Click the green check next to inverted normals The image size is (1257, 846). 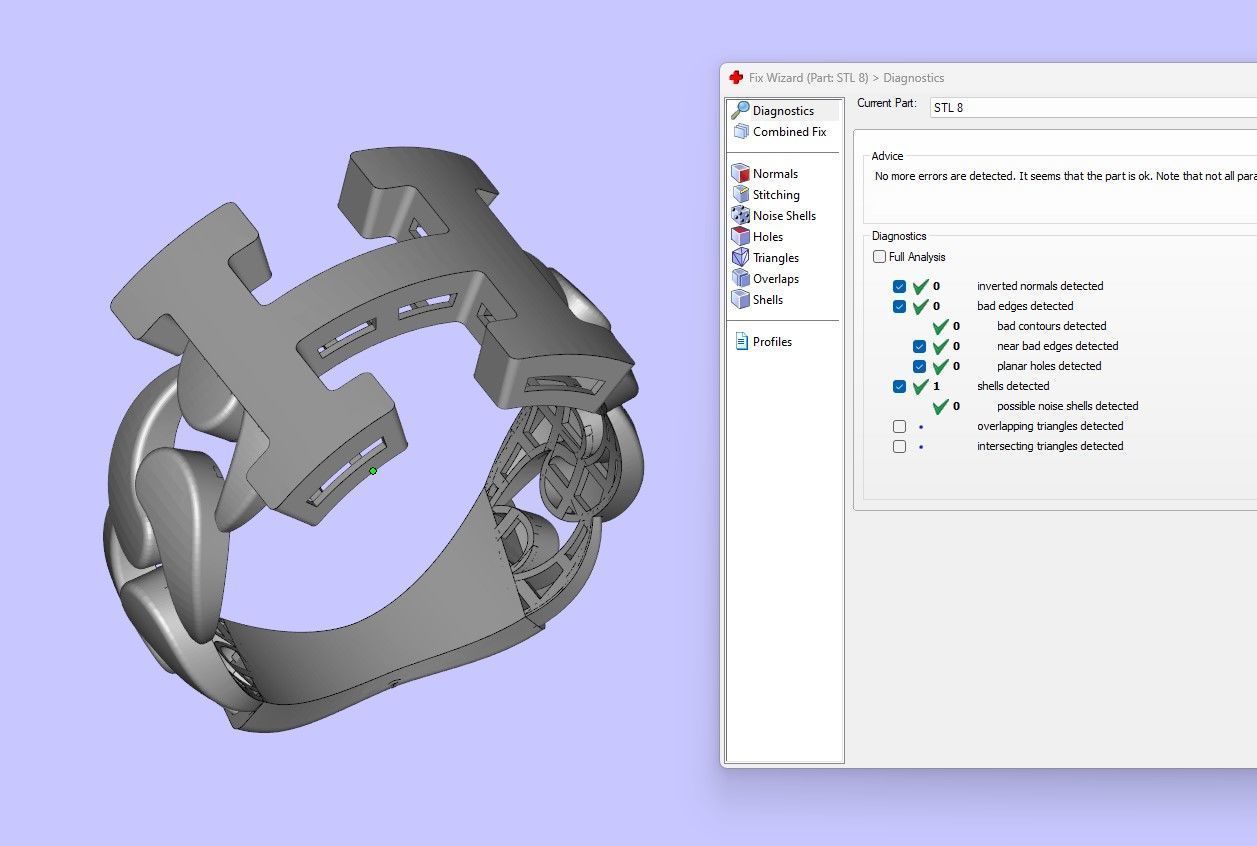click(x=921, y=286)
